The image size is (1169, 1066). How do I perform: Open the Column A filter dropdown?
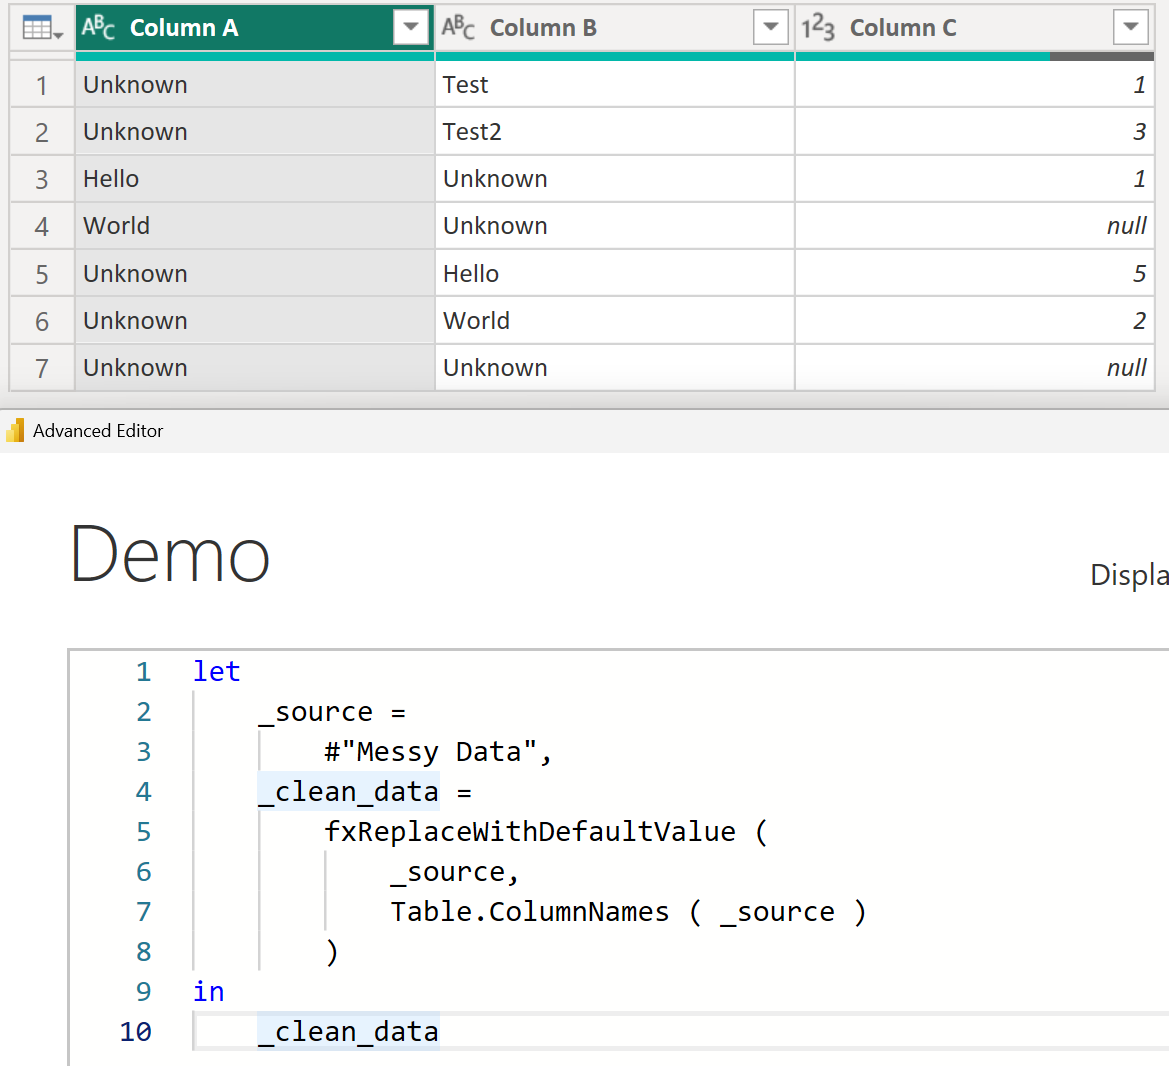pos(410,27)
